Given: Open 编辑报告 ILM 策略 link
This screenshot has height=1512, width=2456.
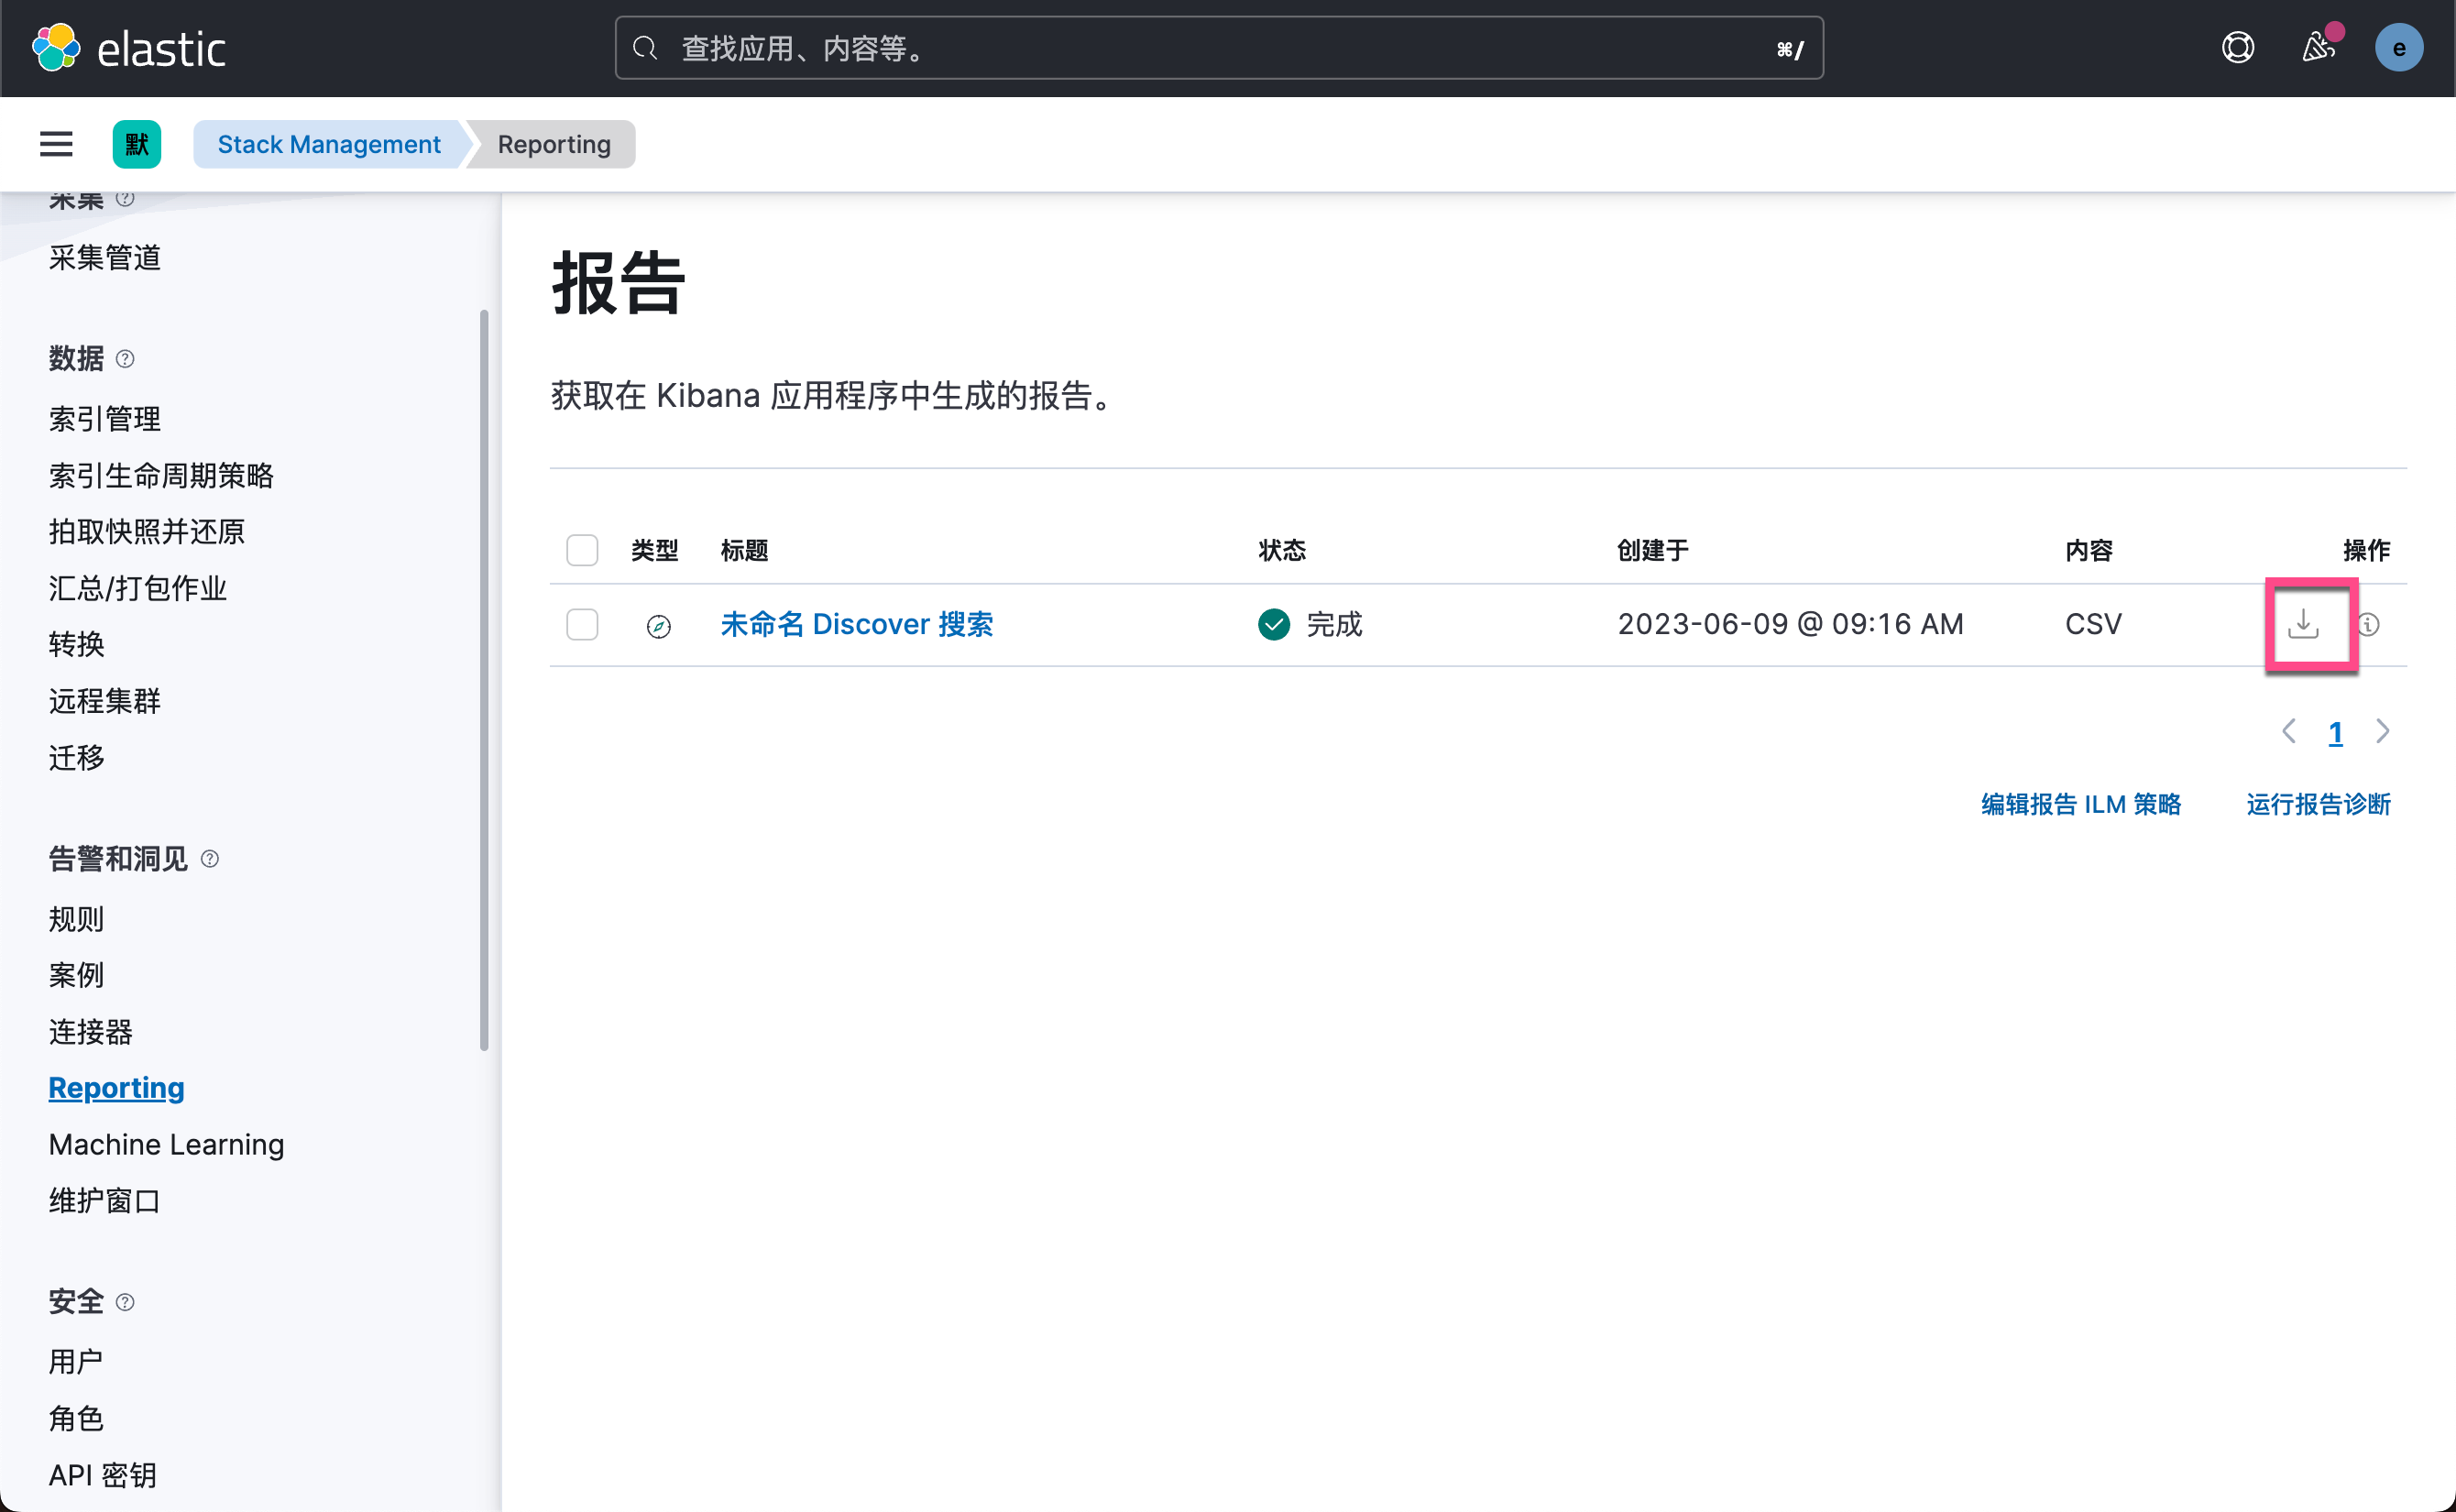Looking at the screenshot, I should click(x=2081, y=804).
